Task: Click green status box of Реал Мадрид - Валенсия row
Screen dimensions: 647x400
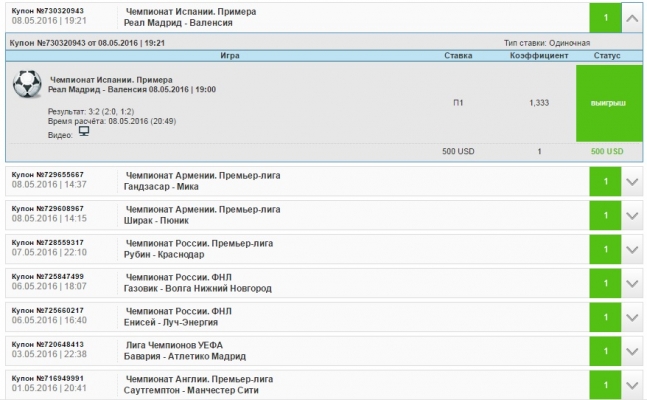Action: 605,18
